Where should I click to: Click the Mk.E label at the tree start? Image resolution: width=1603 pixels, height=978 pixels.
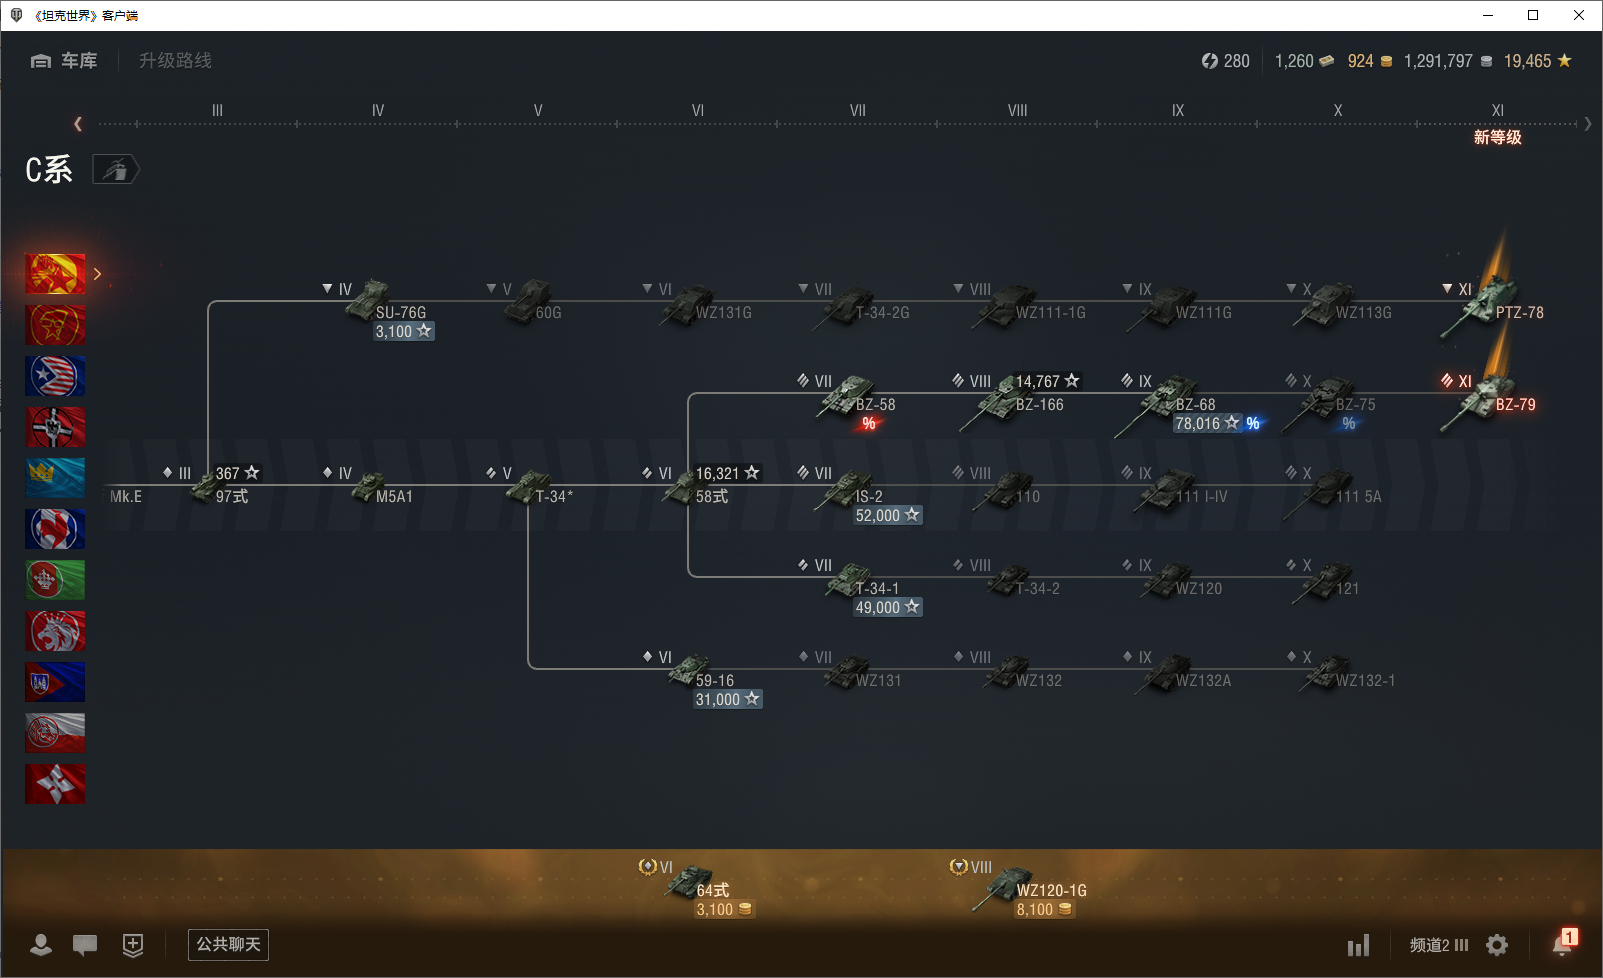click(x=125, y=496)
